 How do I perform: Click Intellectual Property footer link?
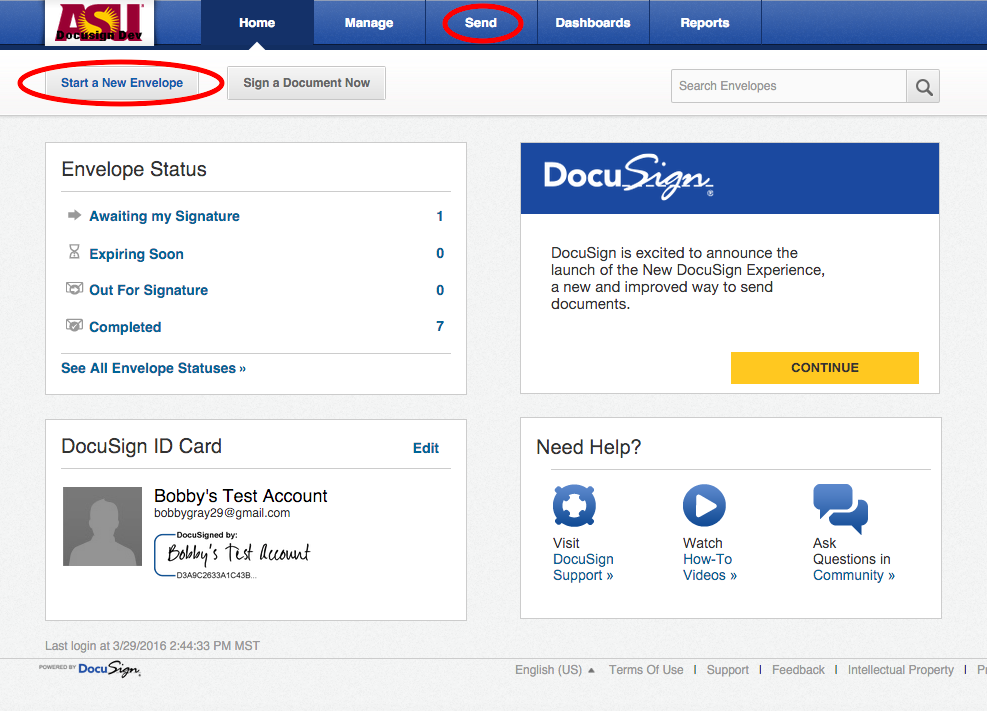pyautogui.click(x=901, y=669)
